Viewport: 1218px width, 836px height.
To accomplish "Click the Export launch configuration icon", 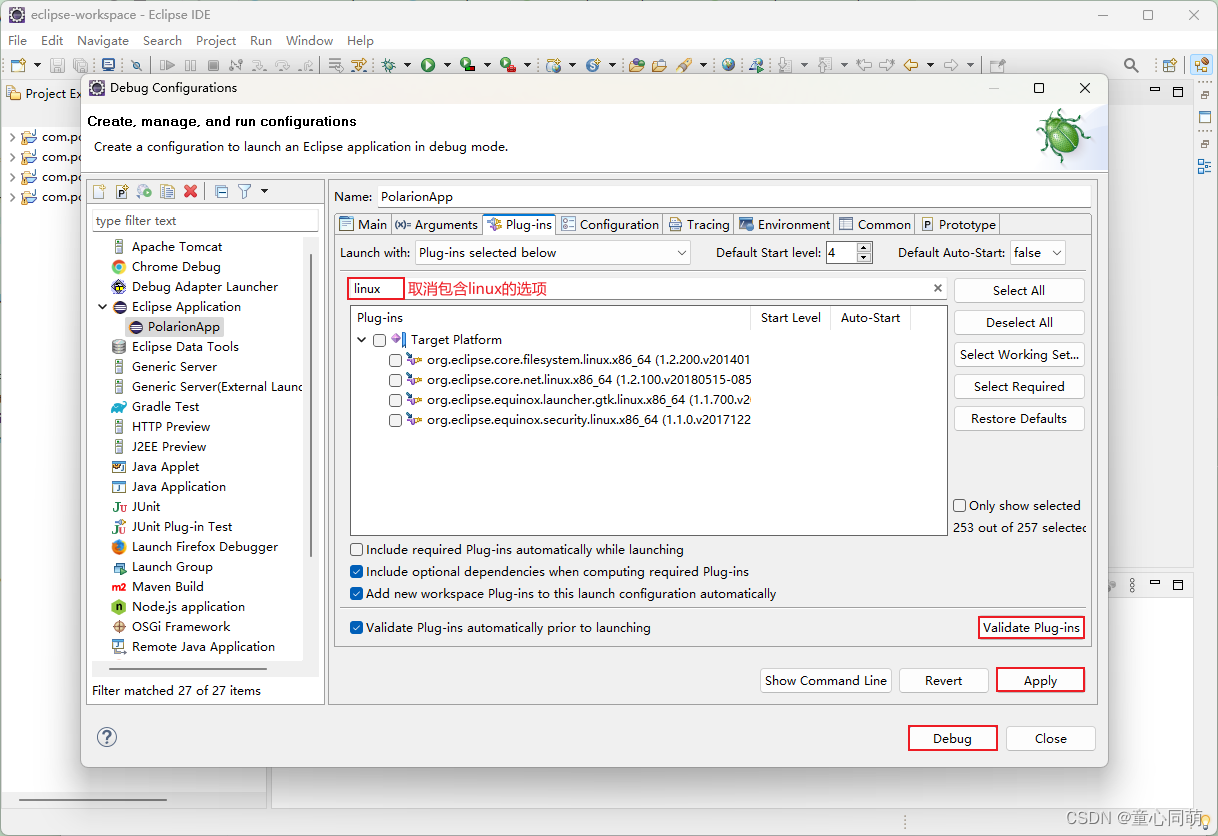I will (x=145, y=191).
